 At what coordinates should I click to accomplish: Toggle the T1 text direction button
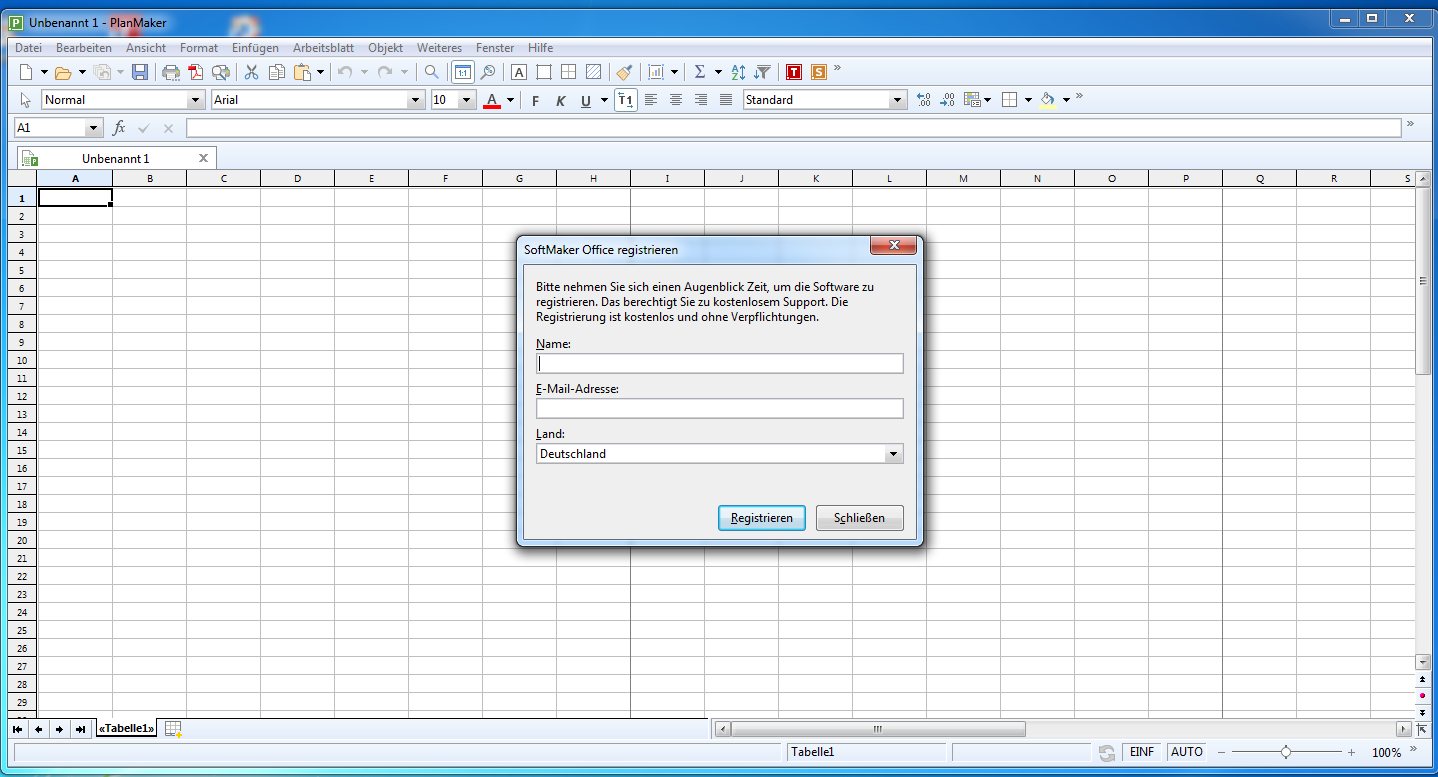tap(626, 100)
